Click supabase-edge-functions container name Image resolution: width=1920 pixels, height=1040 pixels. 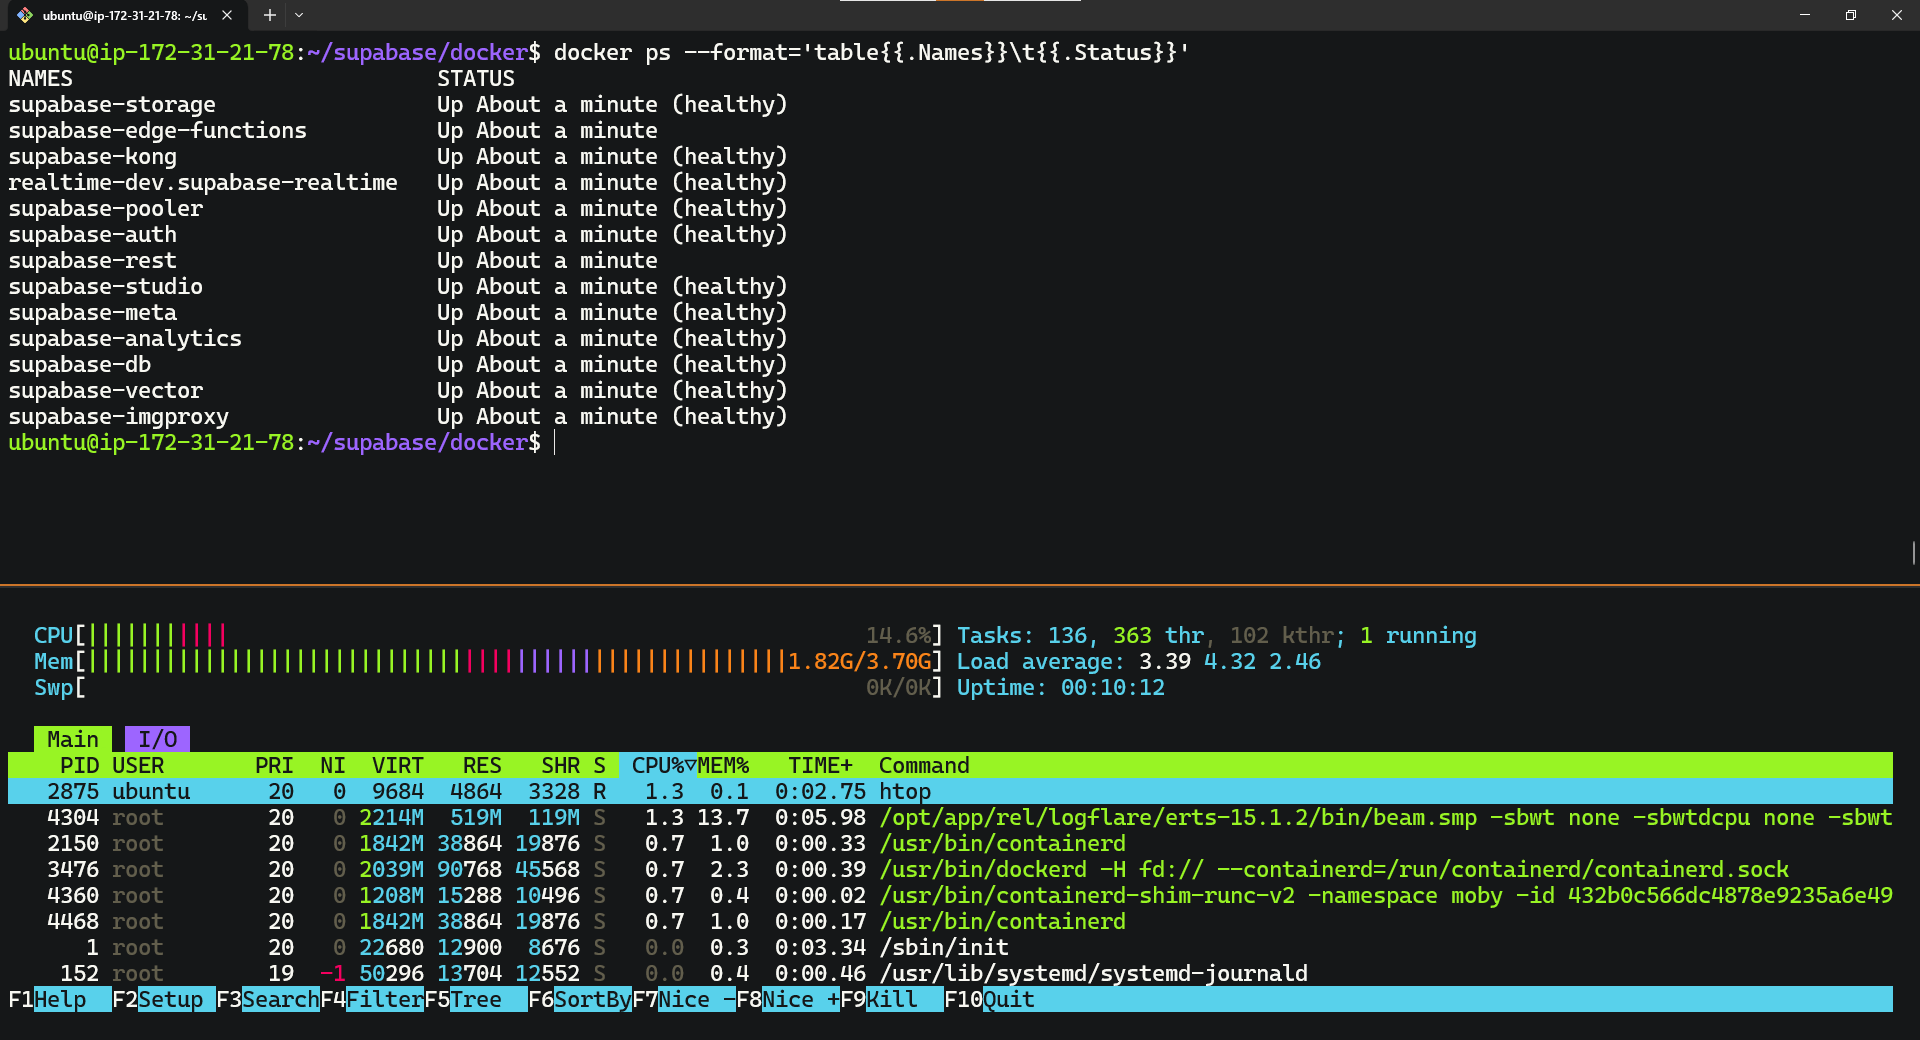(x=158, y=130)
